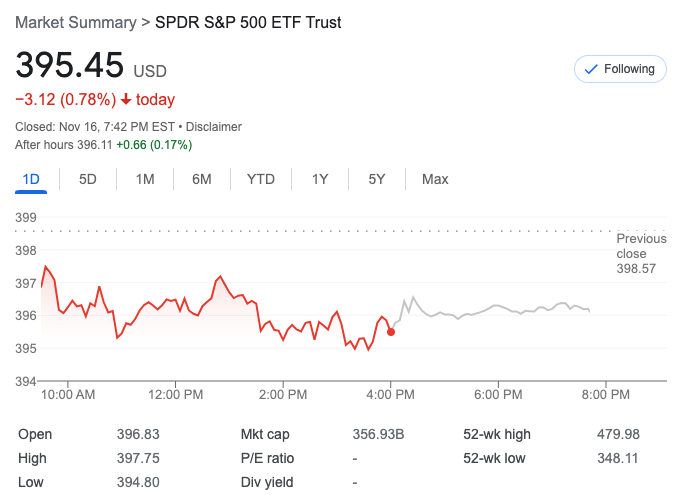The height and width of the screenshot is (501, 692).
Task: Click the checkmark icon in Following
Action: coord(590,69)
